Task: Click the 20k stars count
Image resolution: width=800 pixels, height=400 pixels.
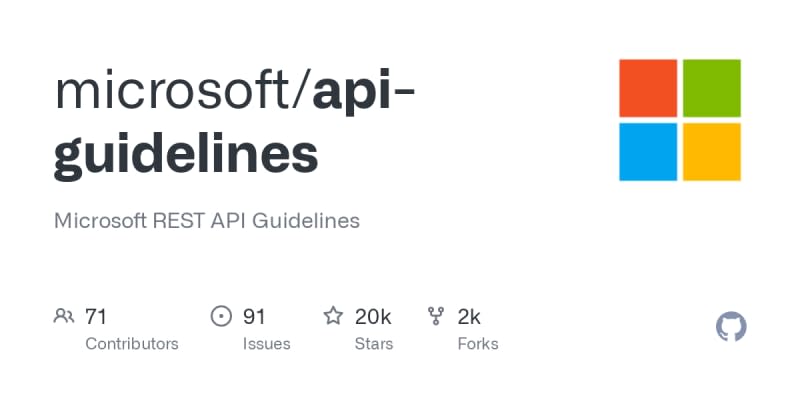Action: tap(373, 317)
